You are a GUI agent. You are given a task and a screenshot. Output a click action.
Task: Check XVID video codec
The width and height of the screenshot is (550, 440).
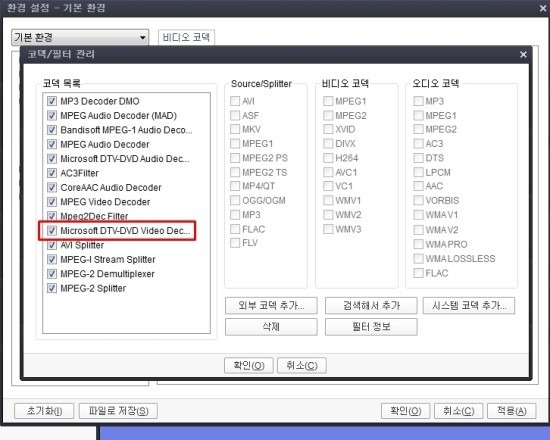click(328, 129)
